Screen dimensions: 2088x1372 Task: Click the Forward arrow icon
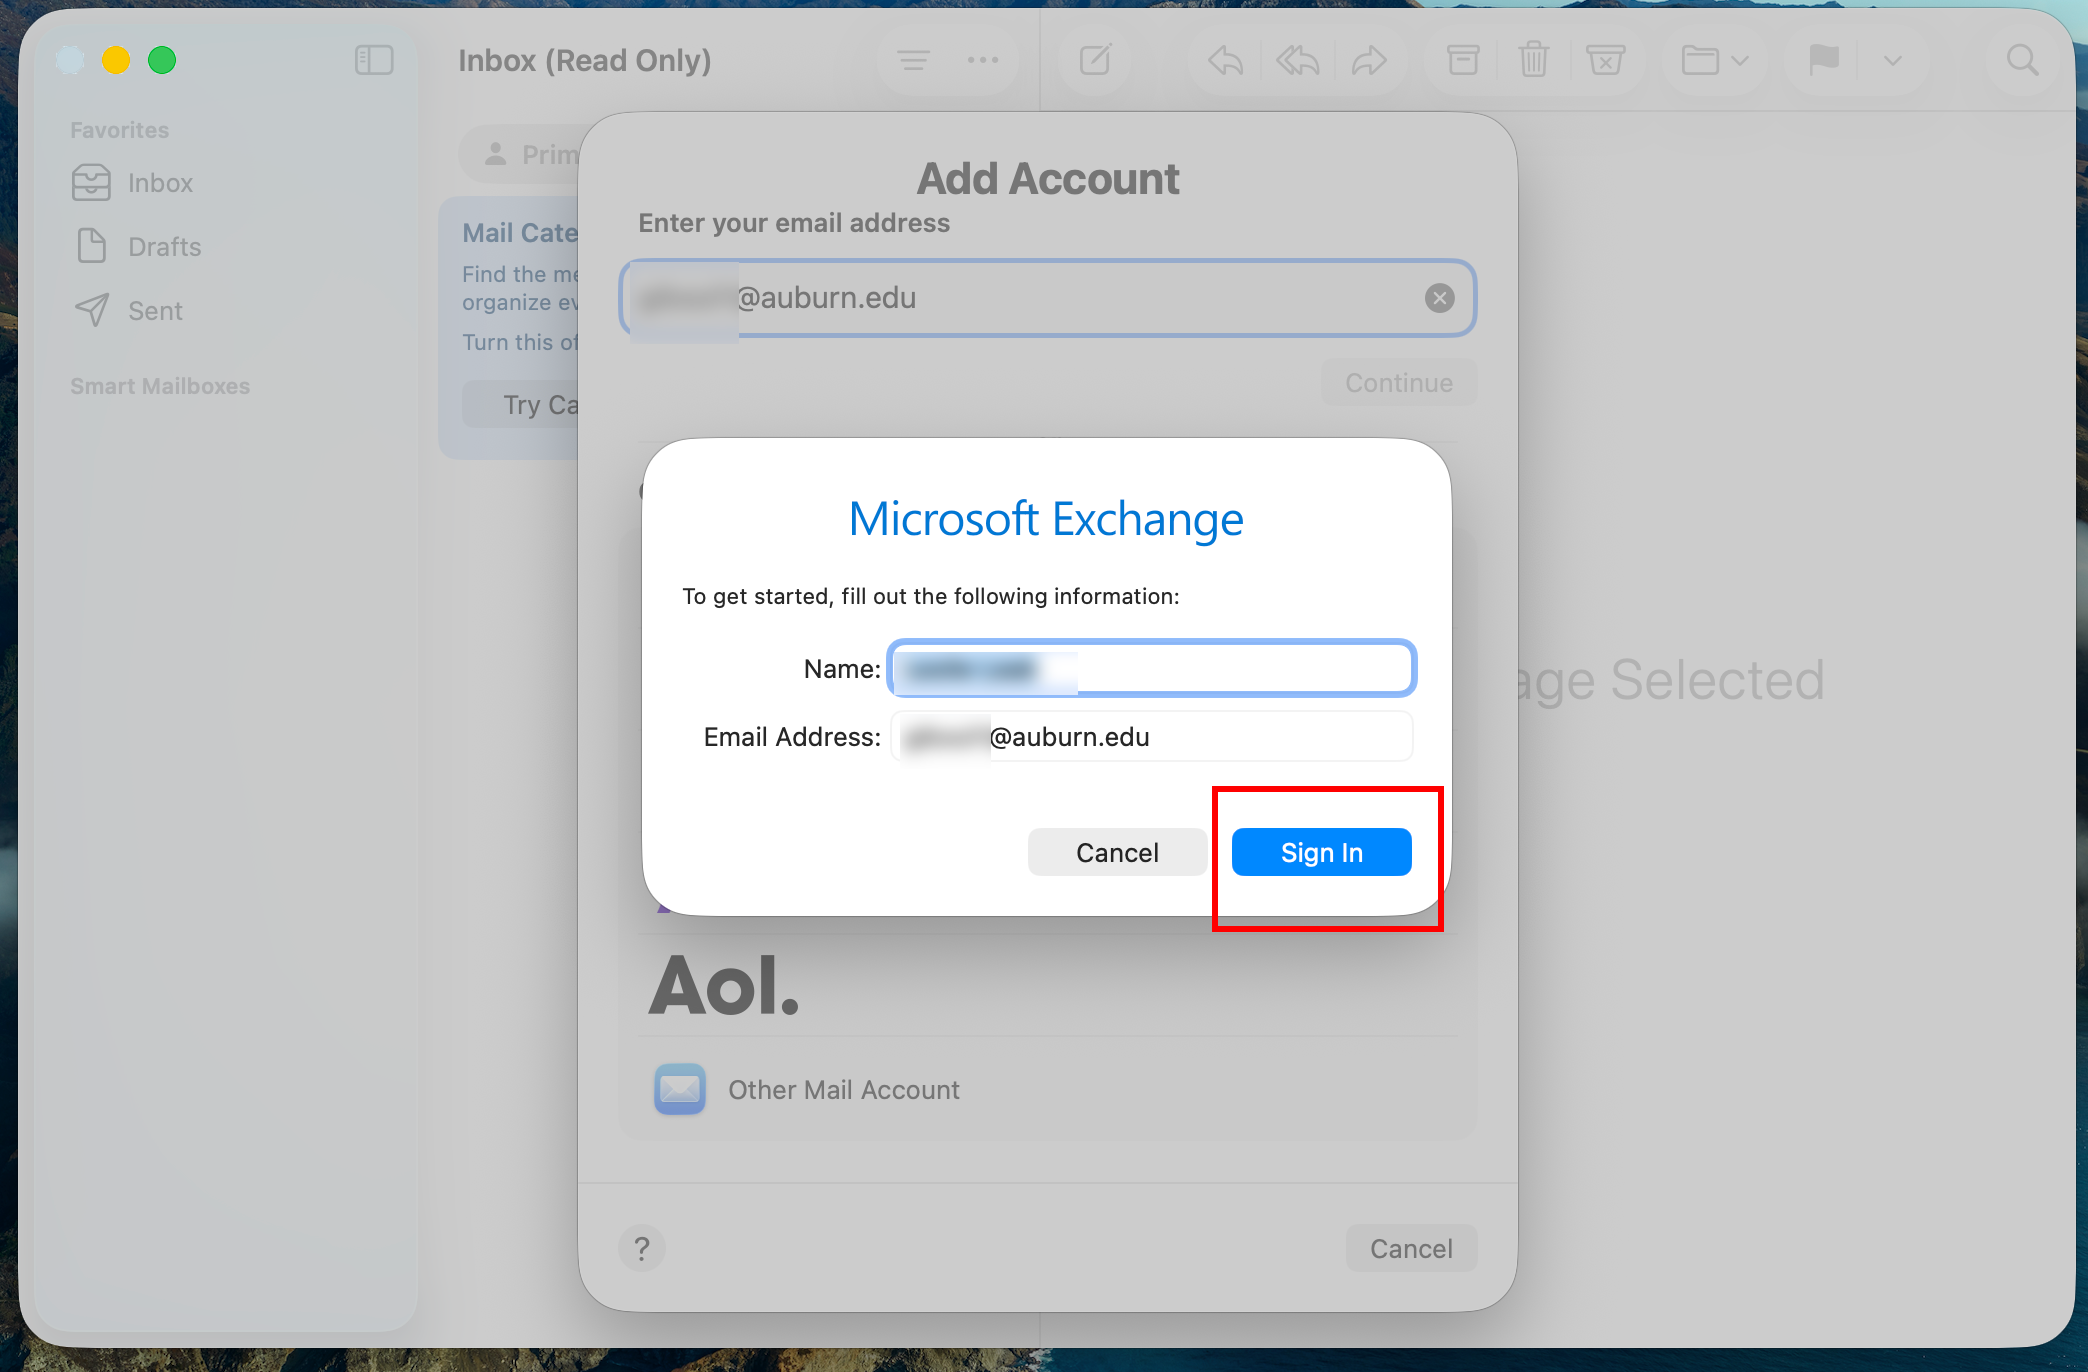tap(1369, 60)
